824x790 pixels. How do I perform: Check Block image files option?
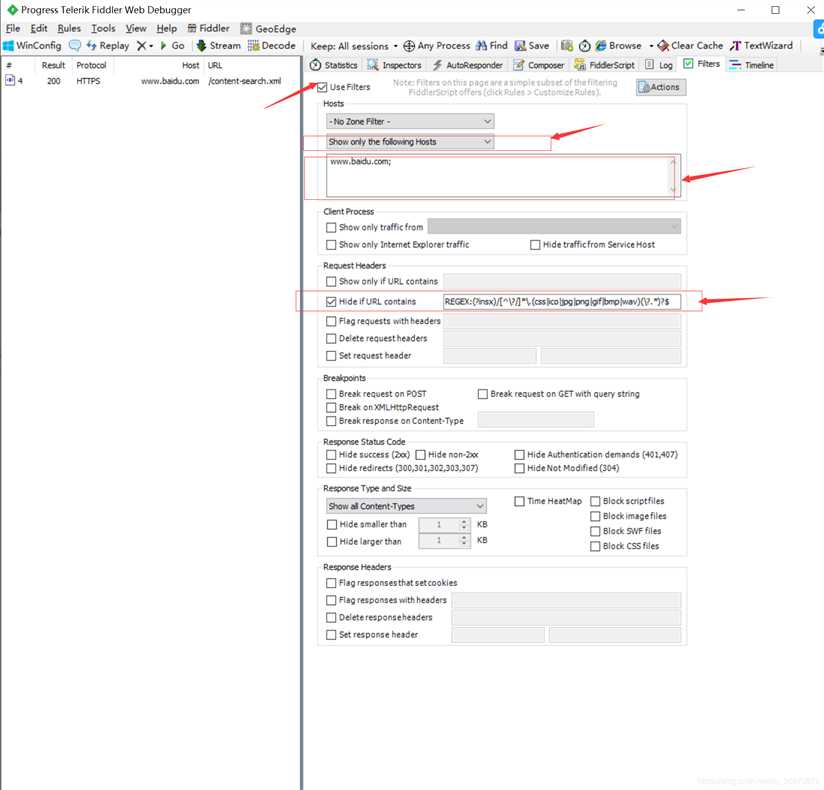(x=595, y=517)
